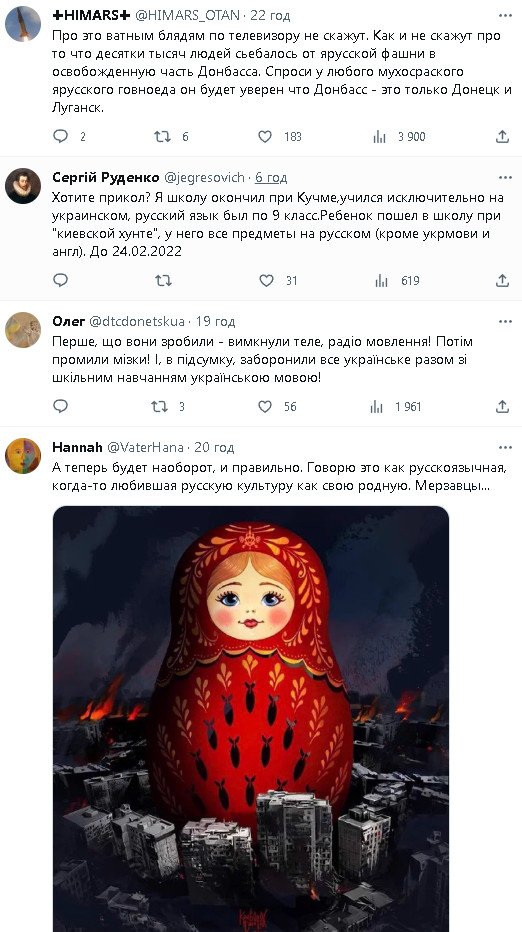Open Hannah's profile avatar
Viewport: 522px width, 932px height.
23,456
